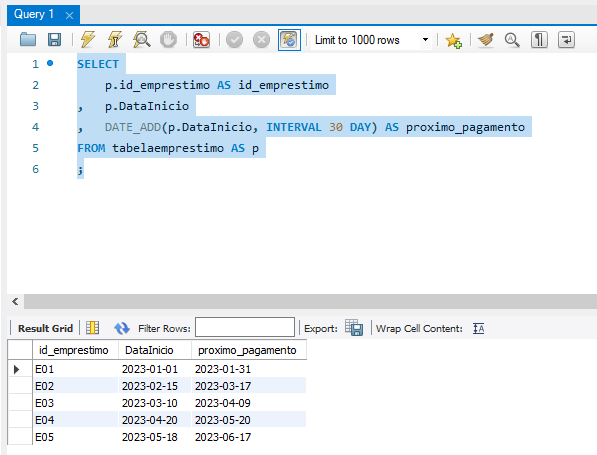Image resolution: width=597 pixels, height=455 pixels.
Task: Toggle stop-on-error script execution icon
Action: pyautogui.click(x=201, y=40)
